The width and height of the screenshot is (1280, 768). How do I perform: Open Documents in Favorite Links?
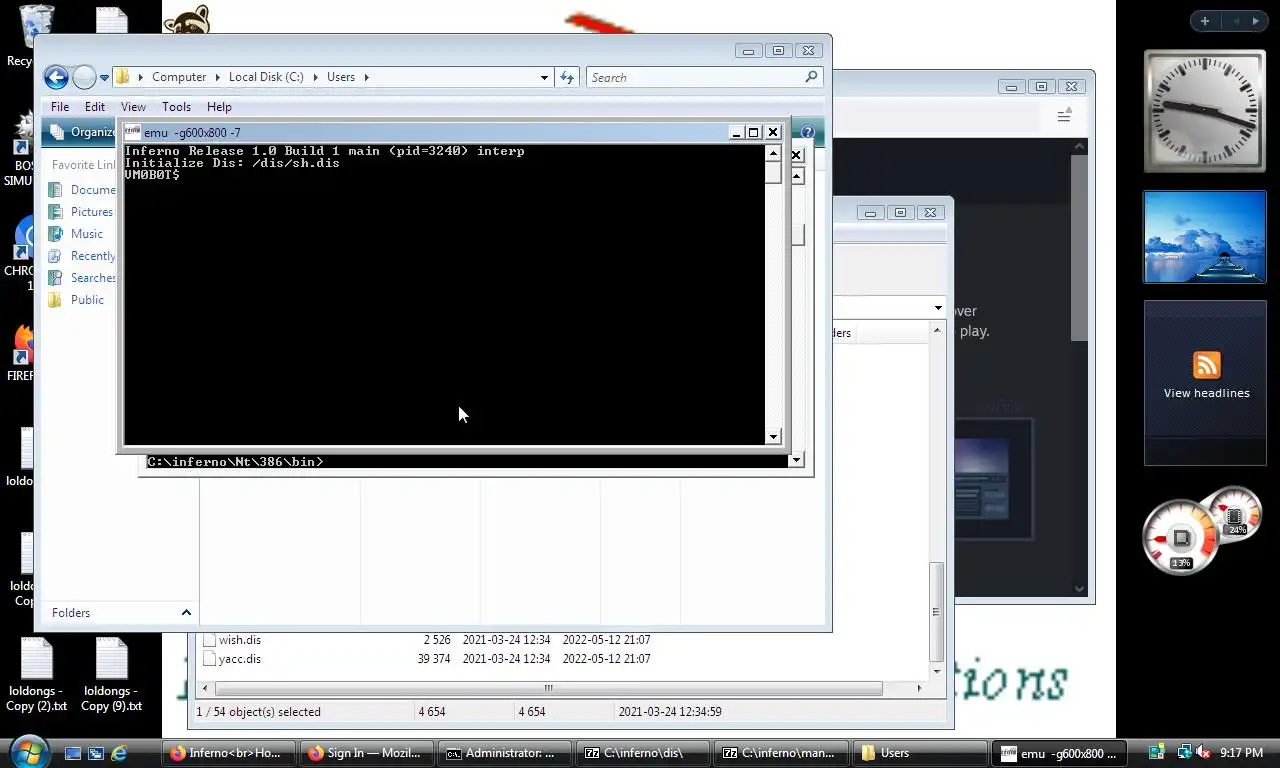80,190
